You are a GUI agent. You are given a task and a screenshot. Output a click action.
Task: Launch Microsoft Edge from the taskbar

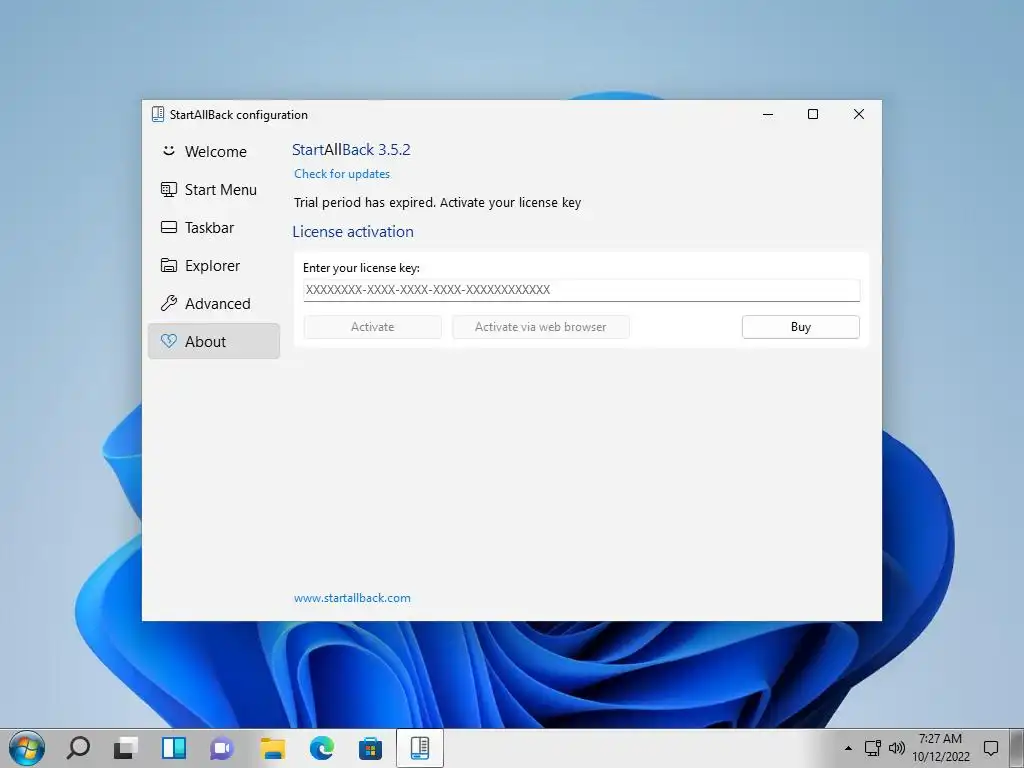coord(321,748)
